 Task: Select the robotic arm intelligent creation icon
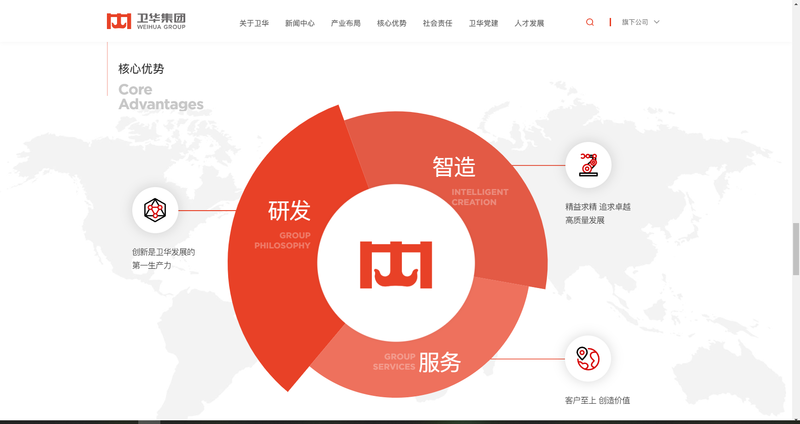[588, 165]
